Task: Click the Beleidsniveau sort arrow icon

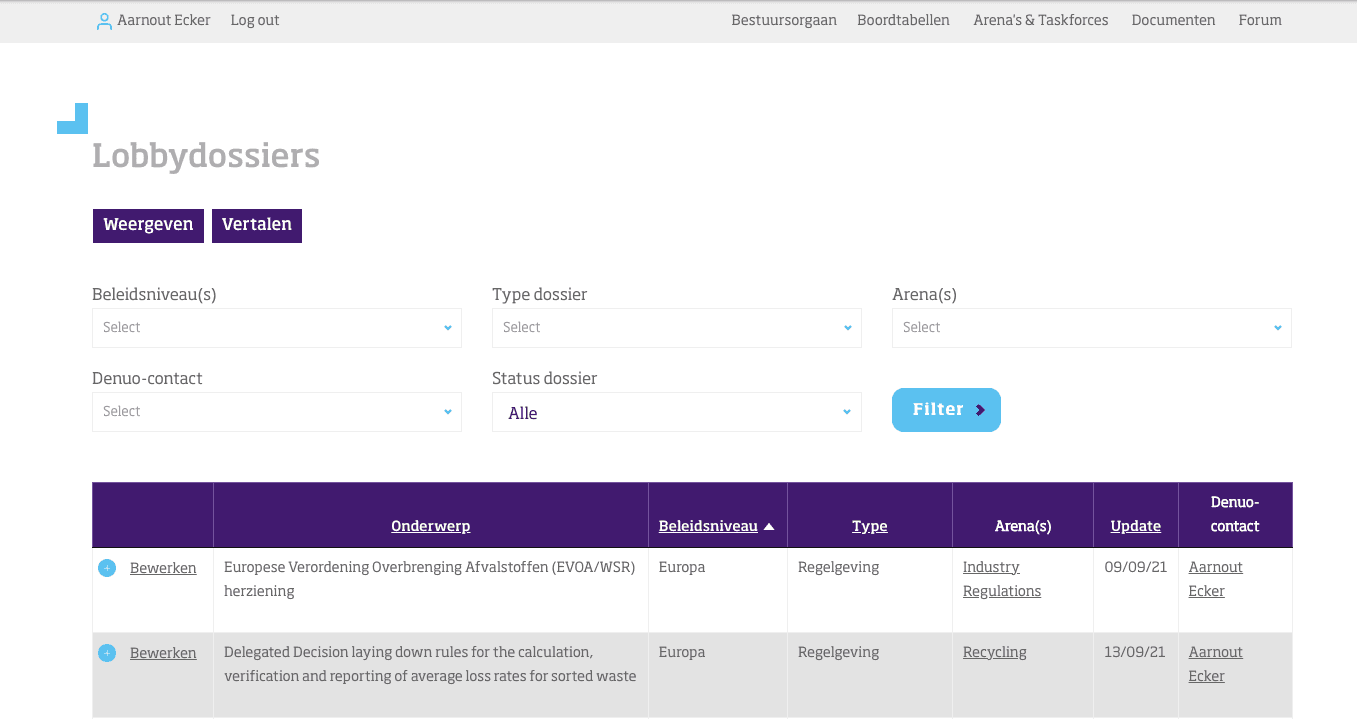Action: (769, 526)
